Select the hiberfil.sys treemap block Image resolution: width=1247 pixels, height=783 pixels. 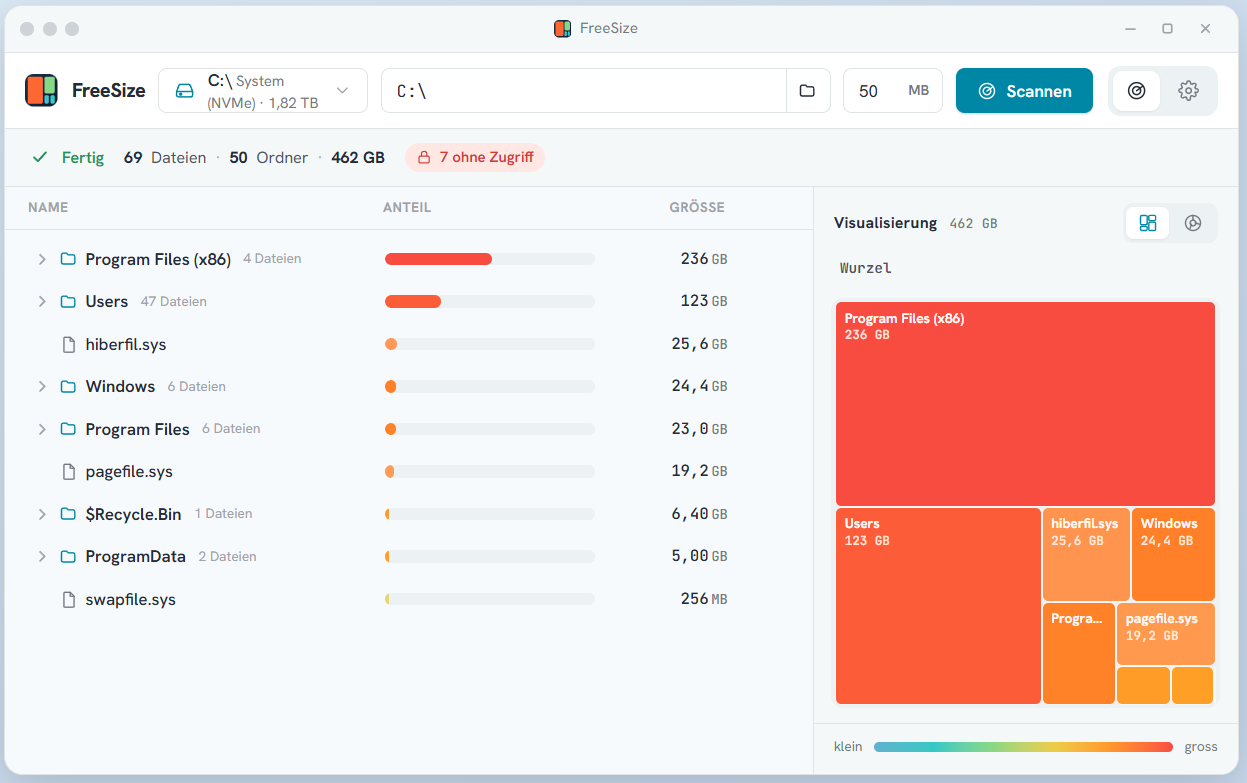click(1086, 554)
